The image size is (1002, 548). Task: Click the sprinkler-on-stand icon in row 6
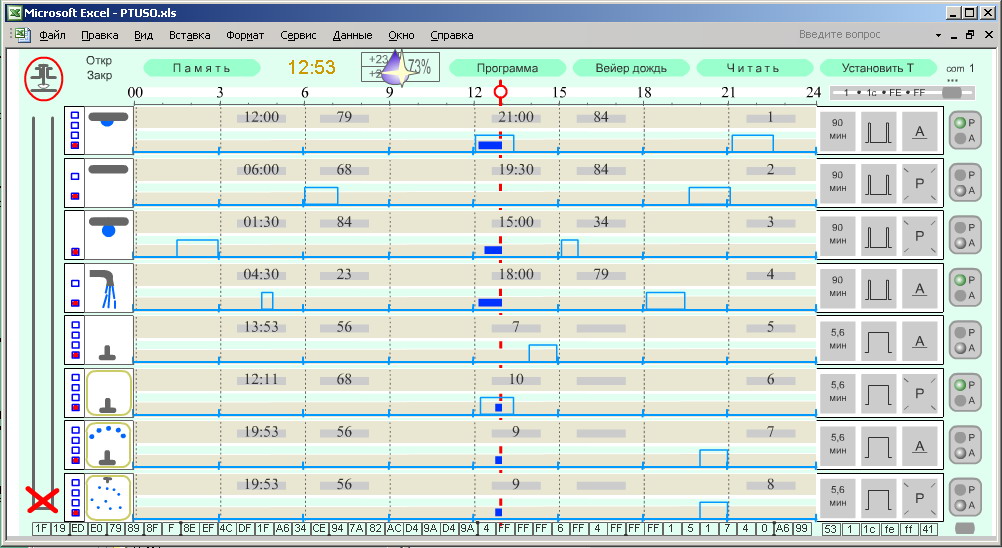(x=108, y=392)
